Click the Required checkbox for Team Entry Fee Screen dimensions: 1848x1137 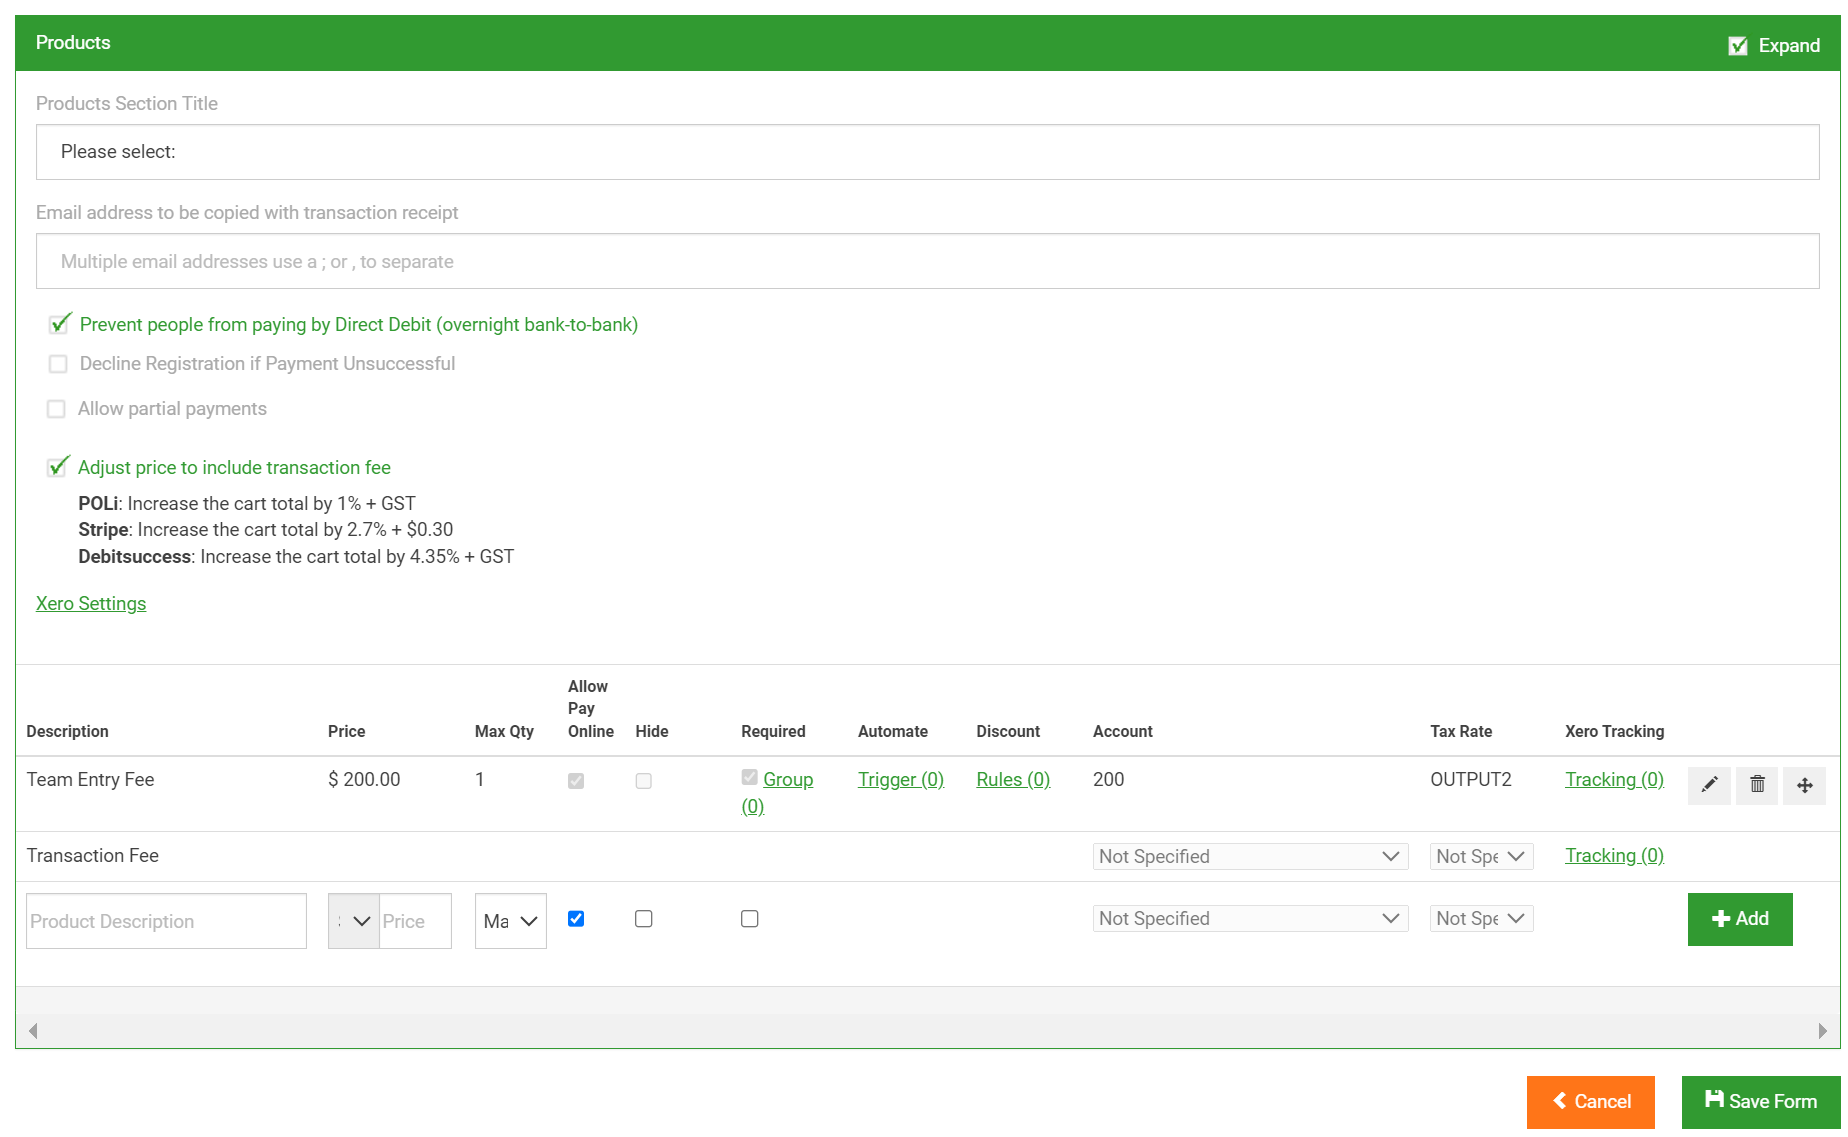[750, 777]
